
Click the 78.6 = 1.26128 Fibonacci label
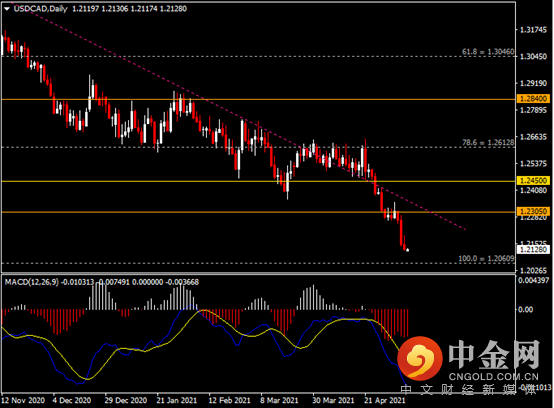tap(488, 142)
